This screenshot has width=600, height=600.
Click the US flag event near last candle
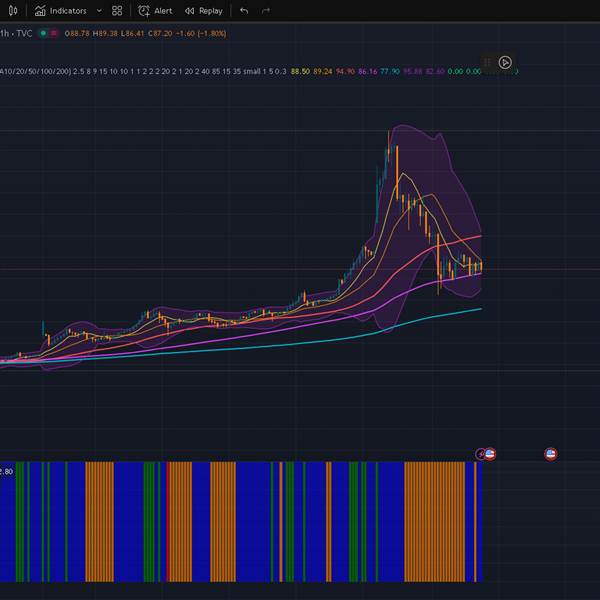tap(490, 454)
